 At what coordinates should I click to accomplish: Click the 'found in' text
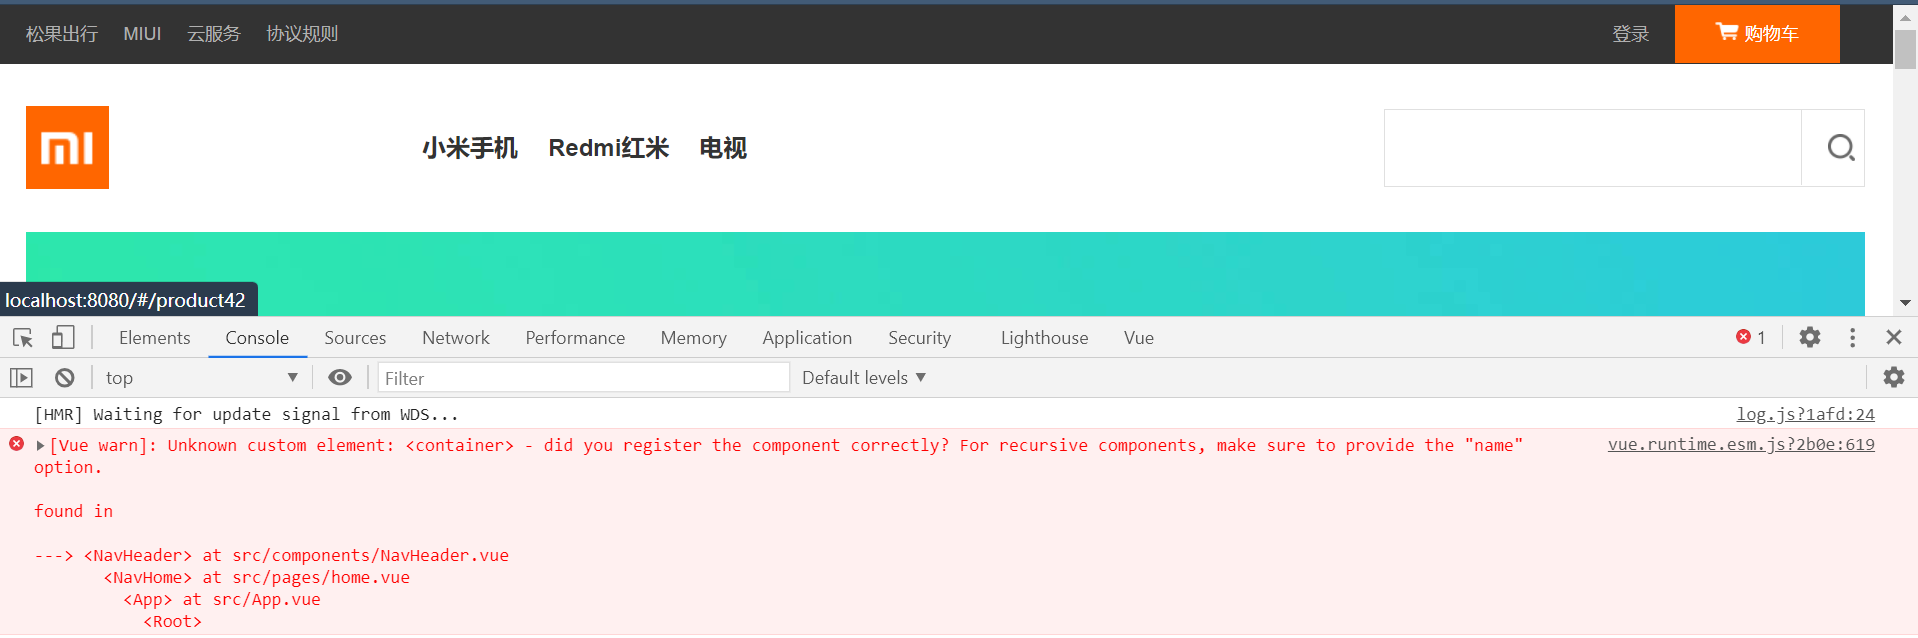74,511
